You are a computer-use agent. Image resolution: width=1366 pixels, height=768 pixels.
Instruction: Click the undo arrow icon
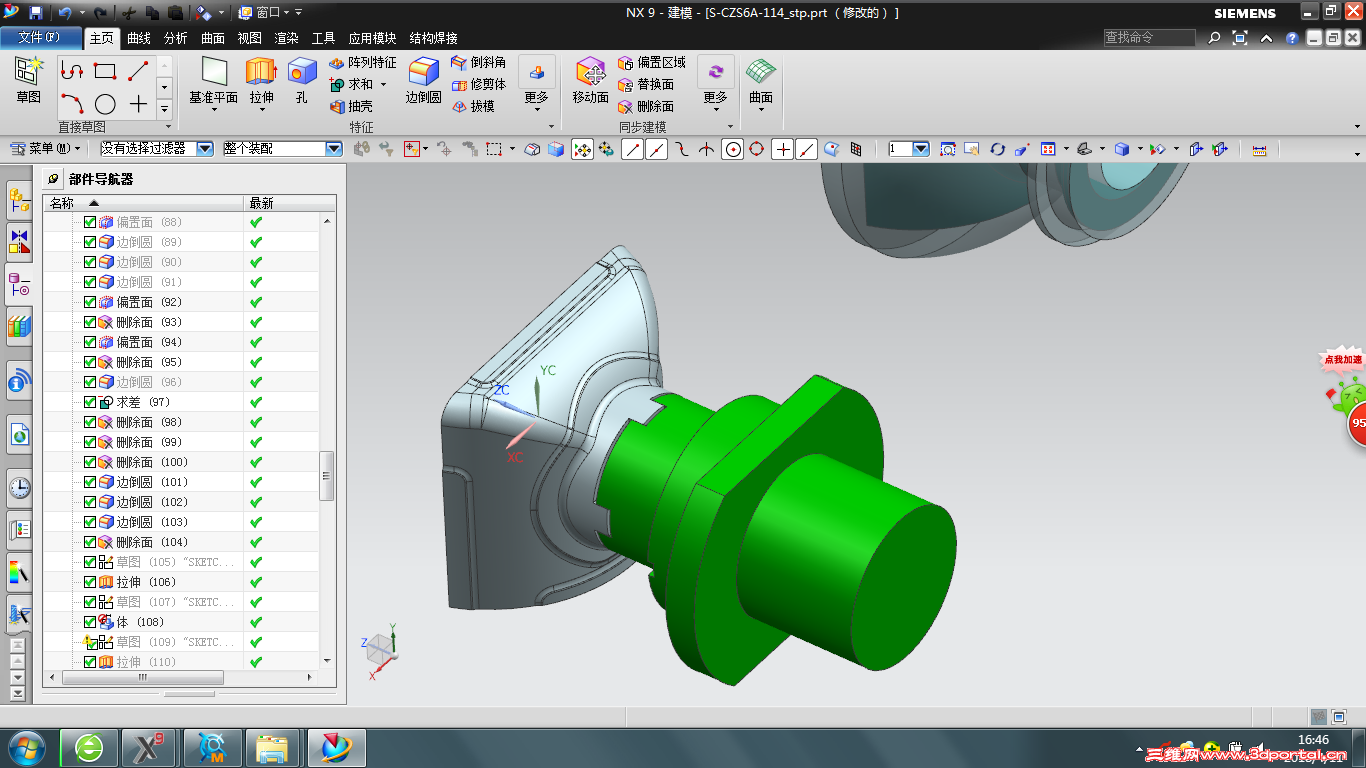click(x=65, y=13)
